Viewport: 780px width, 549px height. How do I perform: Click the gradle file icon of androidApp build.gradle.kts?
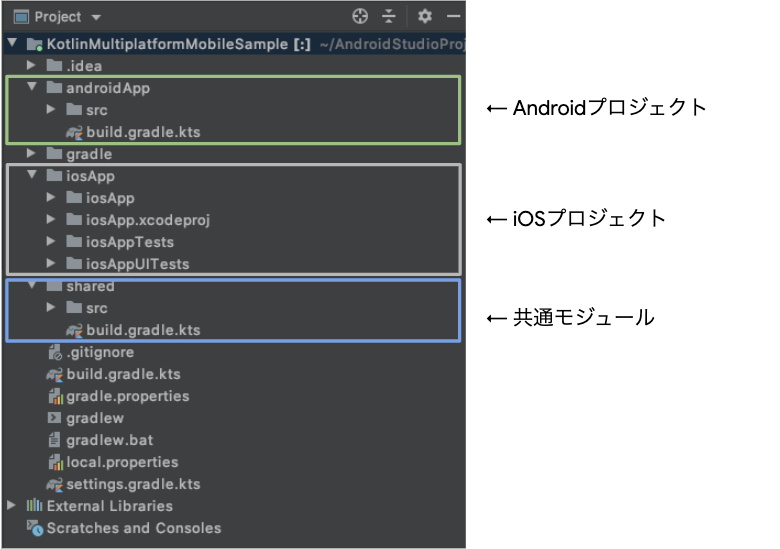coord(74,132)
